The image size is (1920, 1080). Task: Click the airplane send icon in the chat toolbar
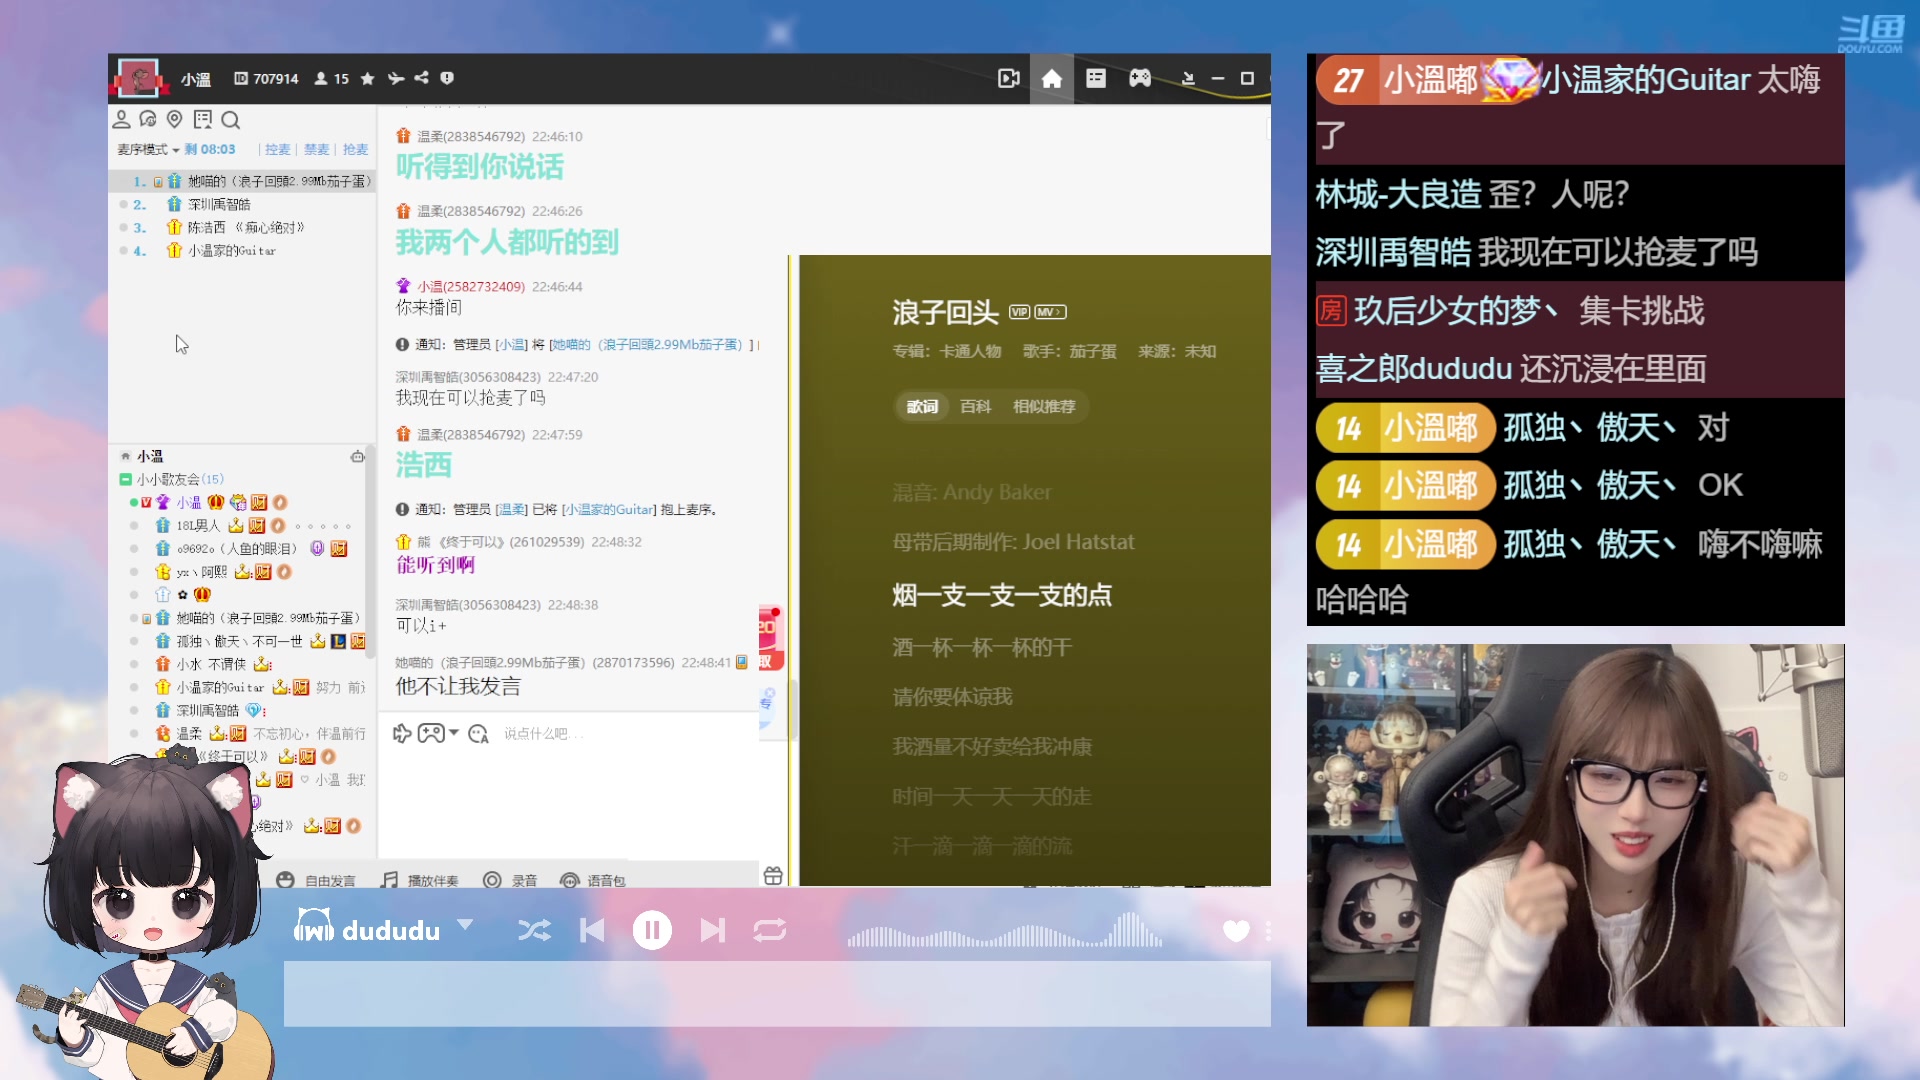pos(402,734)
